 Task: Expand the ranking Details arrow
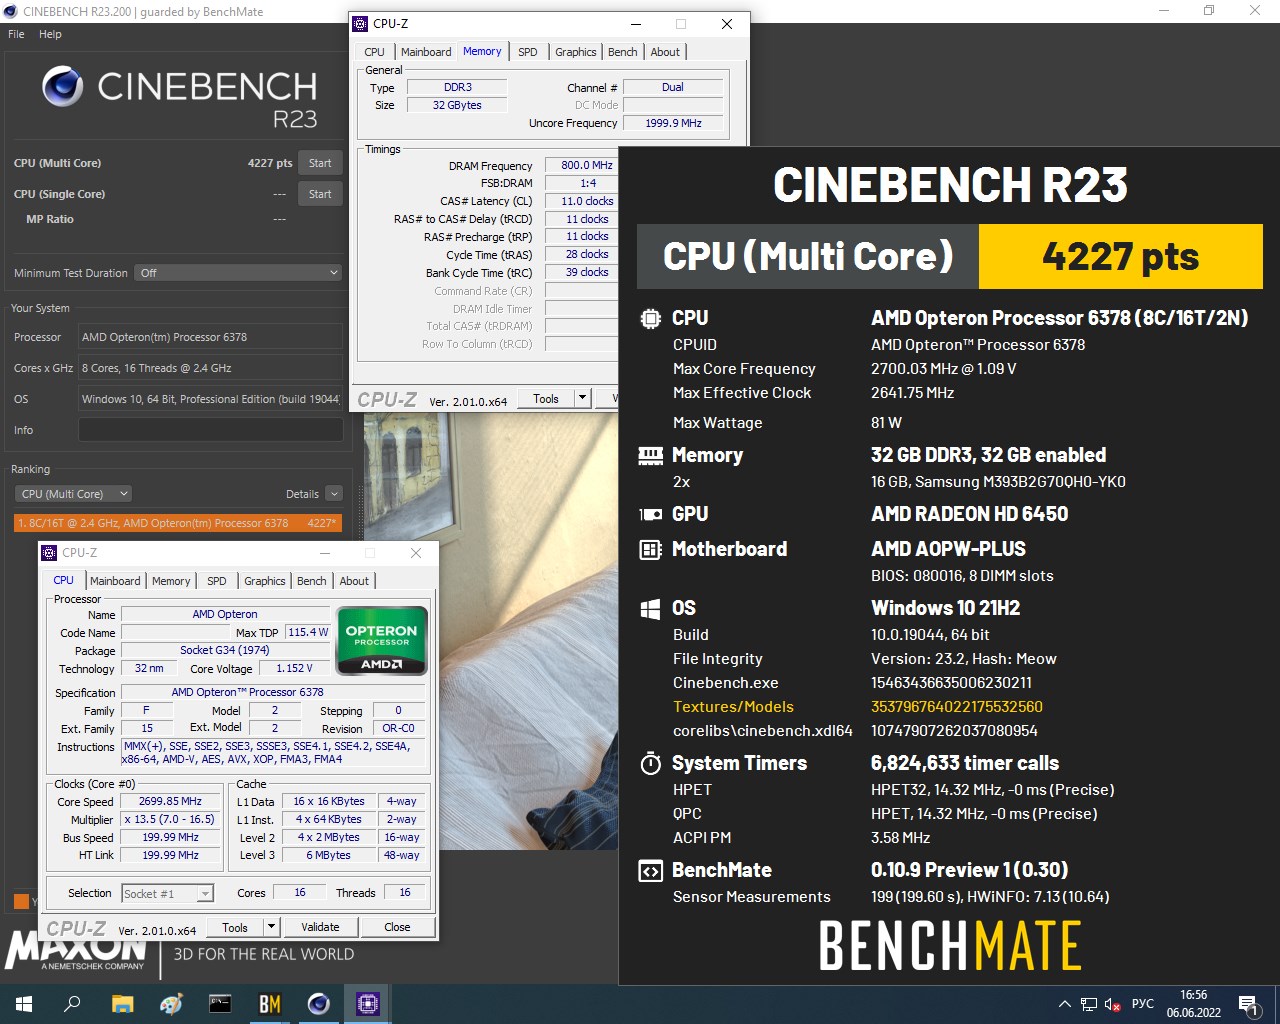pyautogui.click(x=334, y=494)
